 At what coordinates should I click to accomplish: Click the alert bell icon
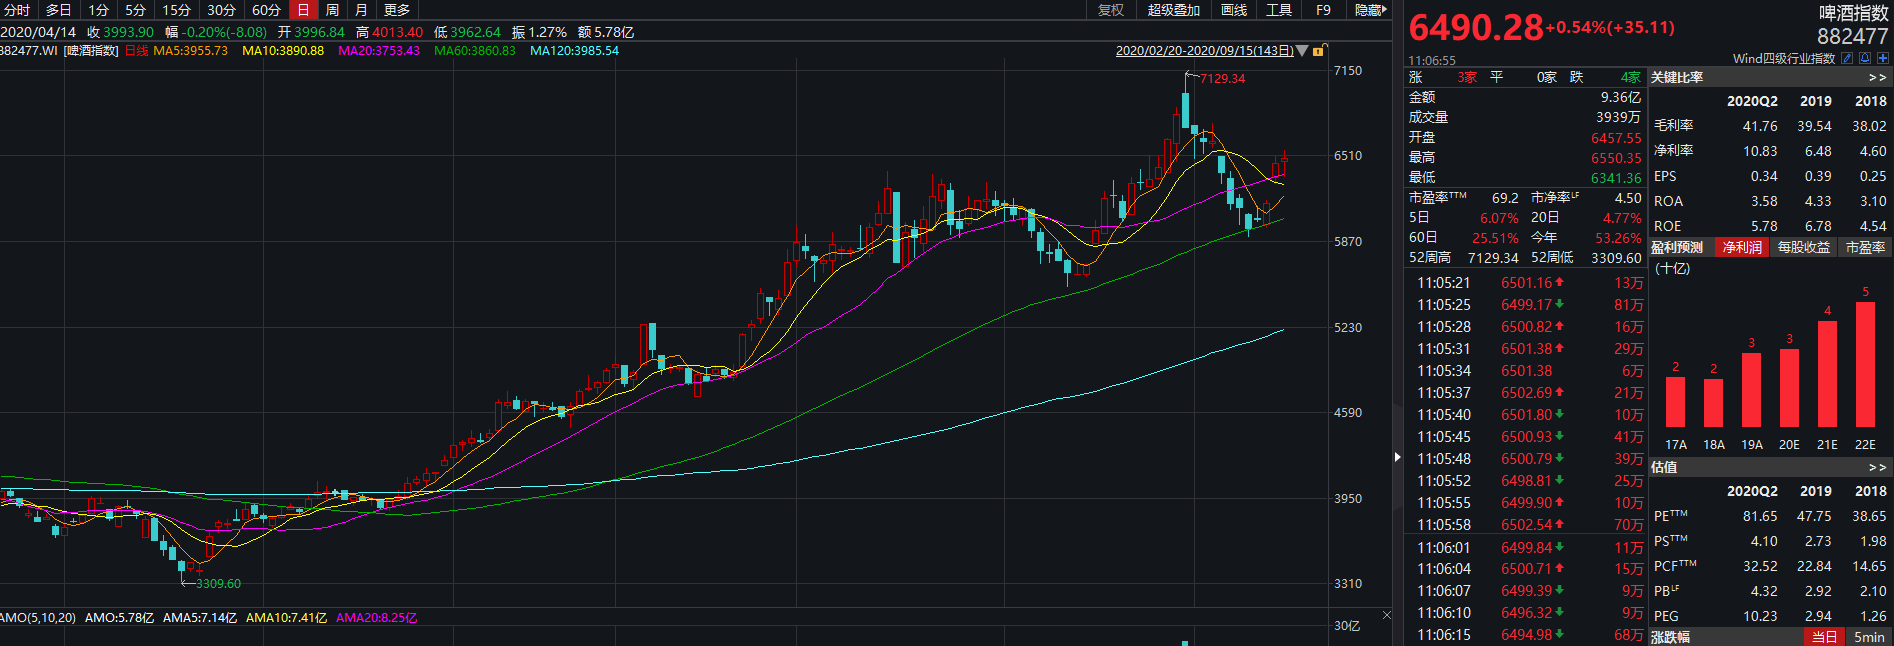click(x=1865, y=58)
